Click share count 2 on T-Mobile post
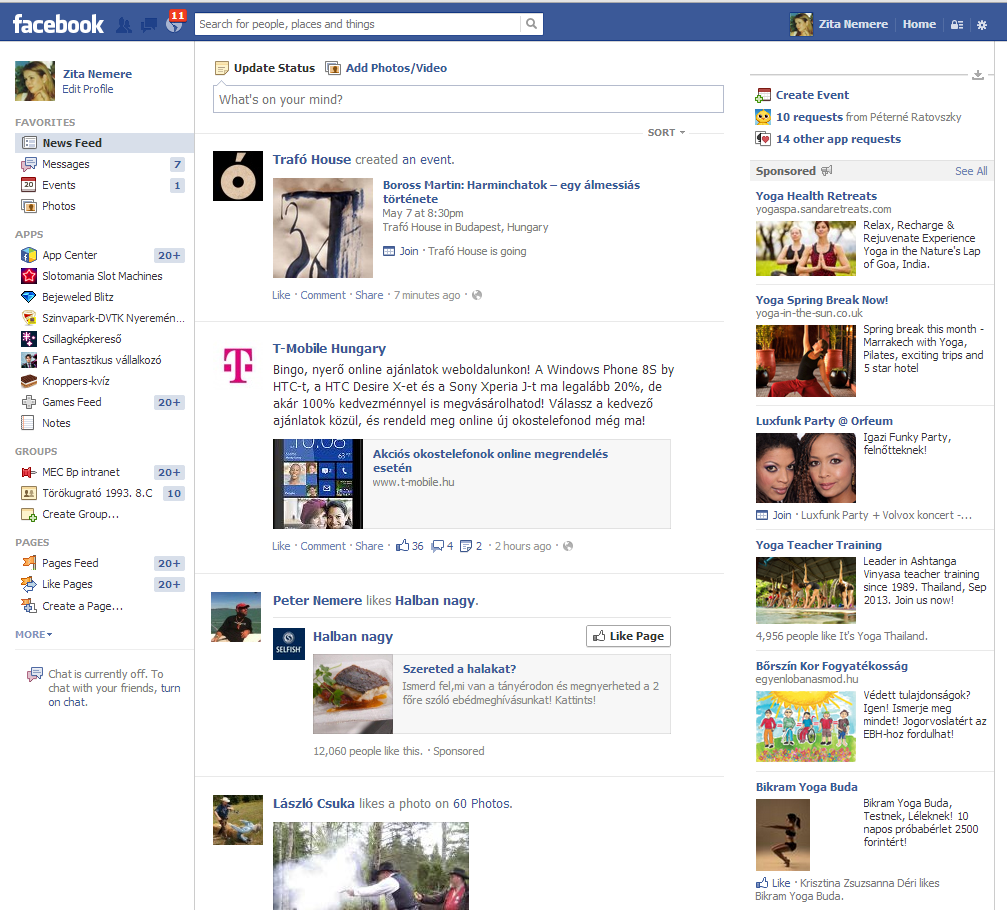This screenshot has height=910, width=1007. 471,546
